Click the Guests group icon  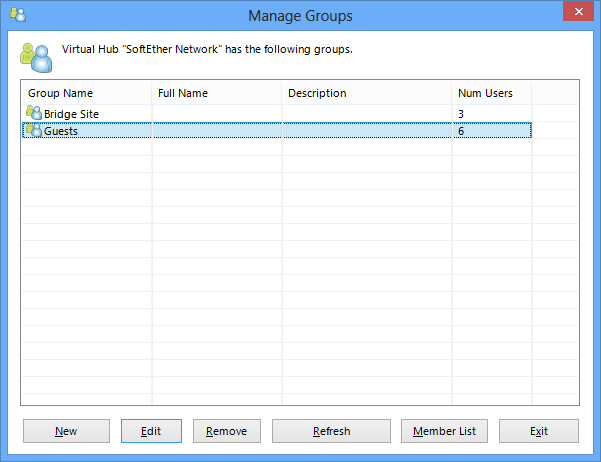pyautogui.click(x=34, y=130)
